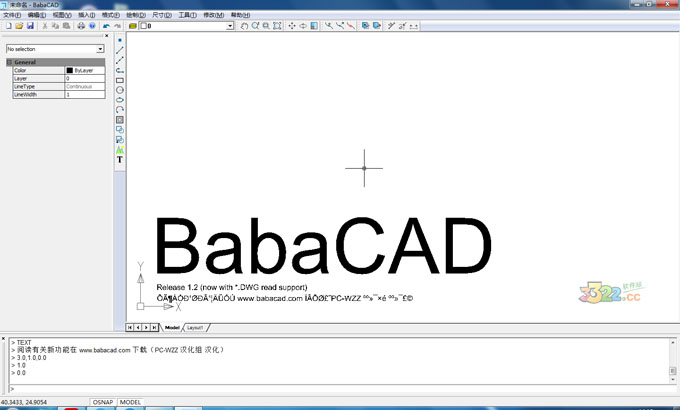Select the Arc drawing tool

(120, 110)
